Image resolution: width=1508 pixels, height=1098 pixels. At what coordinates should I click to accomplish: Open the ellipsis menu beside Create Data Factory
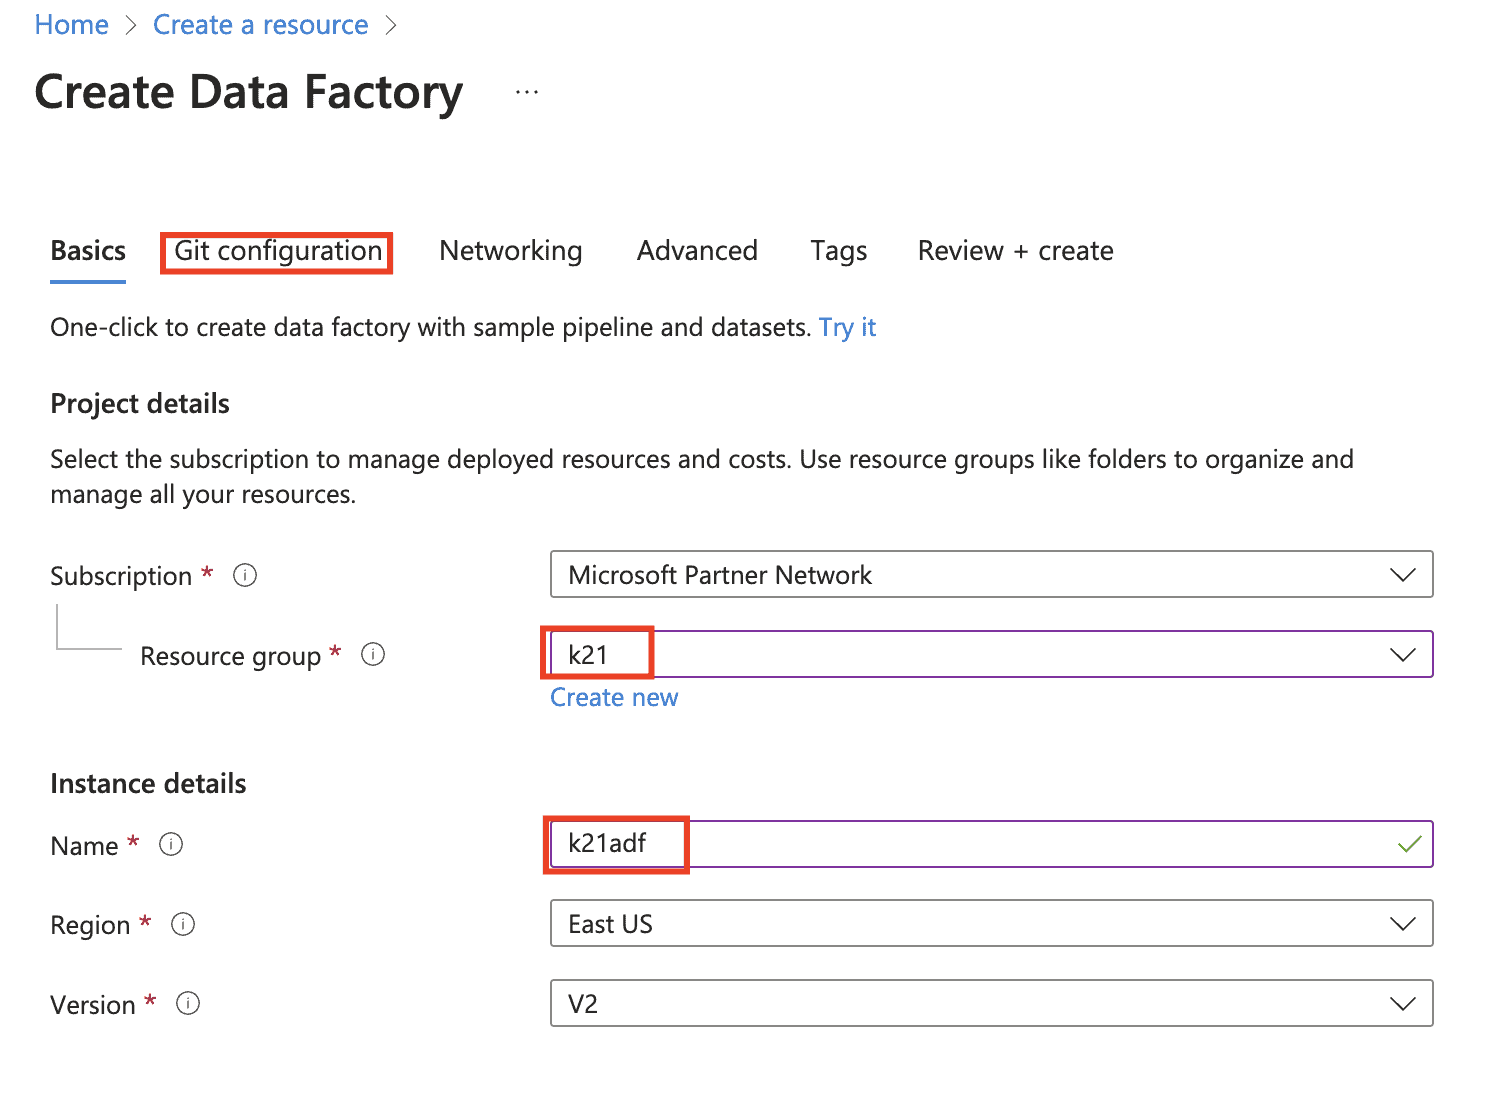527,92
